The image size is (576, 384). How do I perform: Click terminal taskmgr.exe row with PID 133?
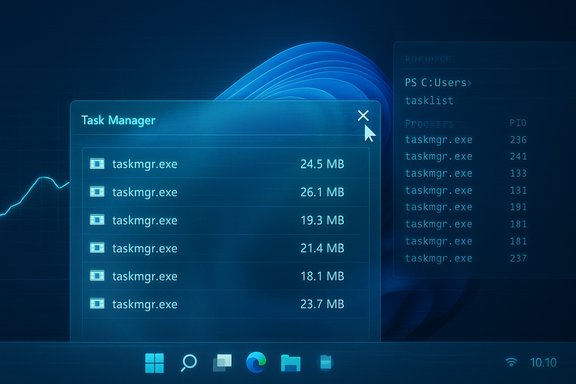pos(466,173)
